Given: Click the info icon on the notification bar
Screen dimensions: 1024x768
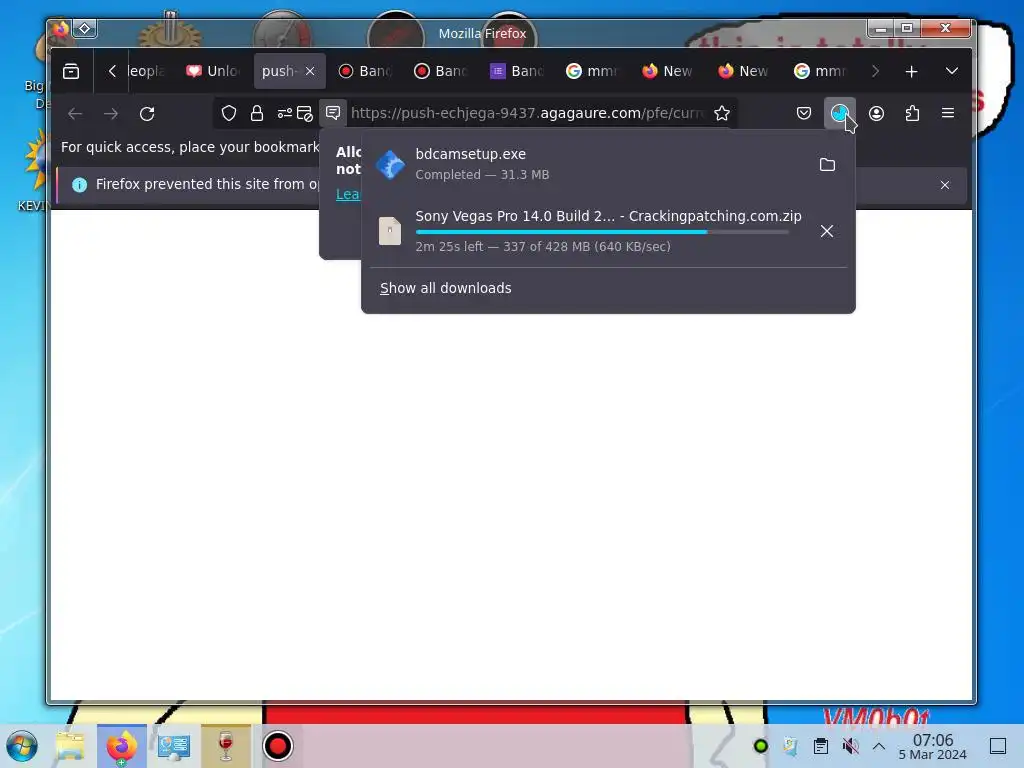Looking at the screenshot, I should 79,185.
